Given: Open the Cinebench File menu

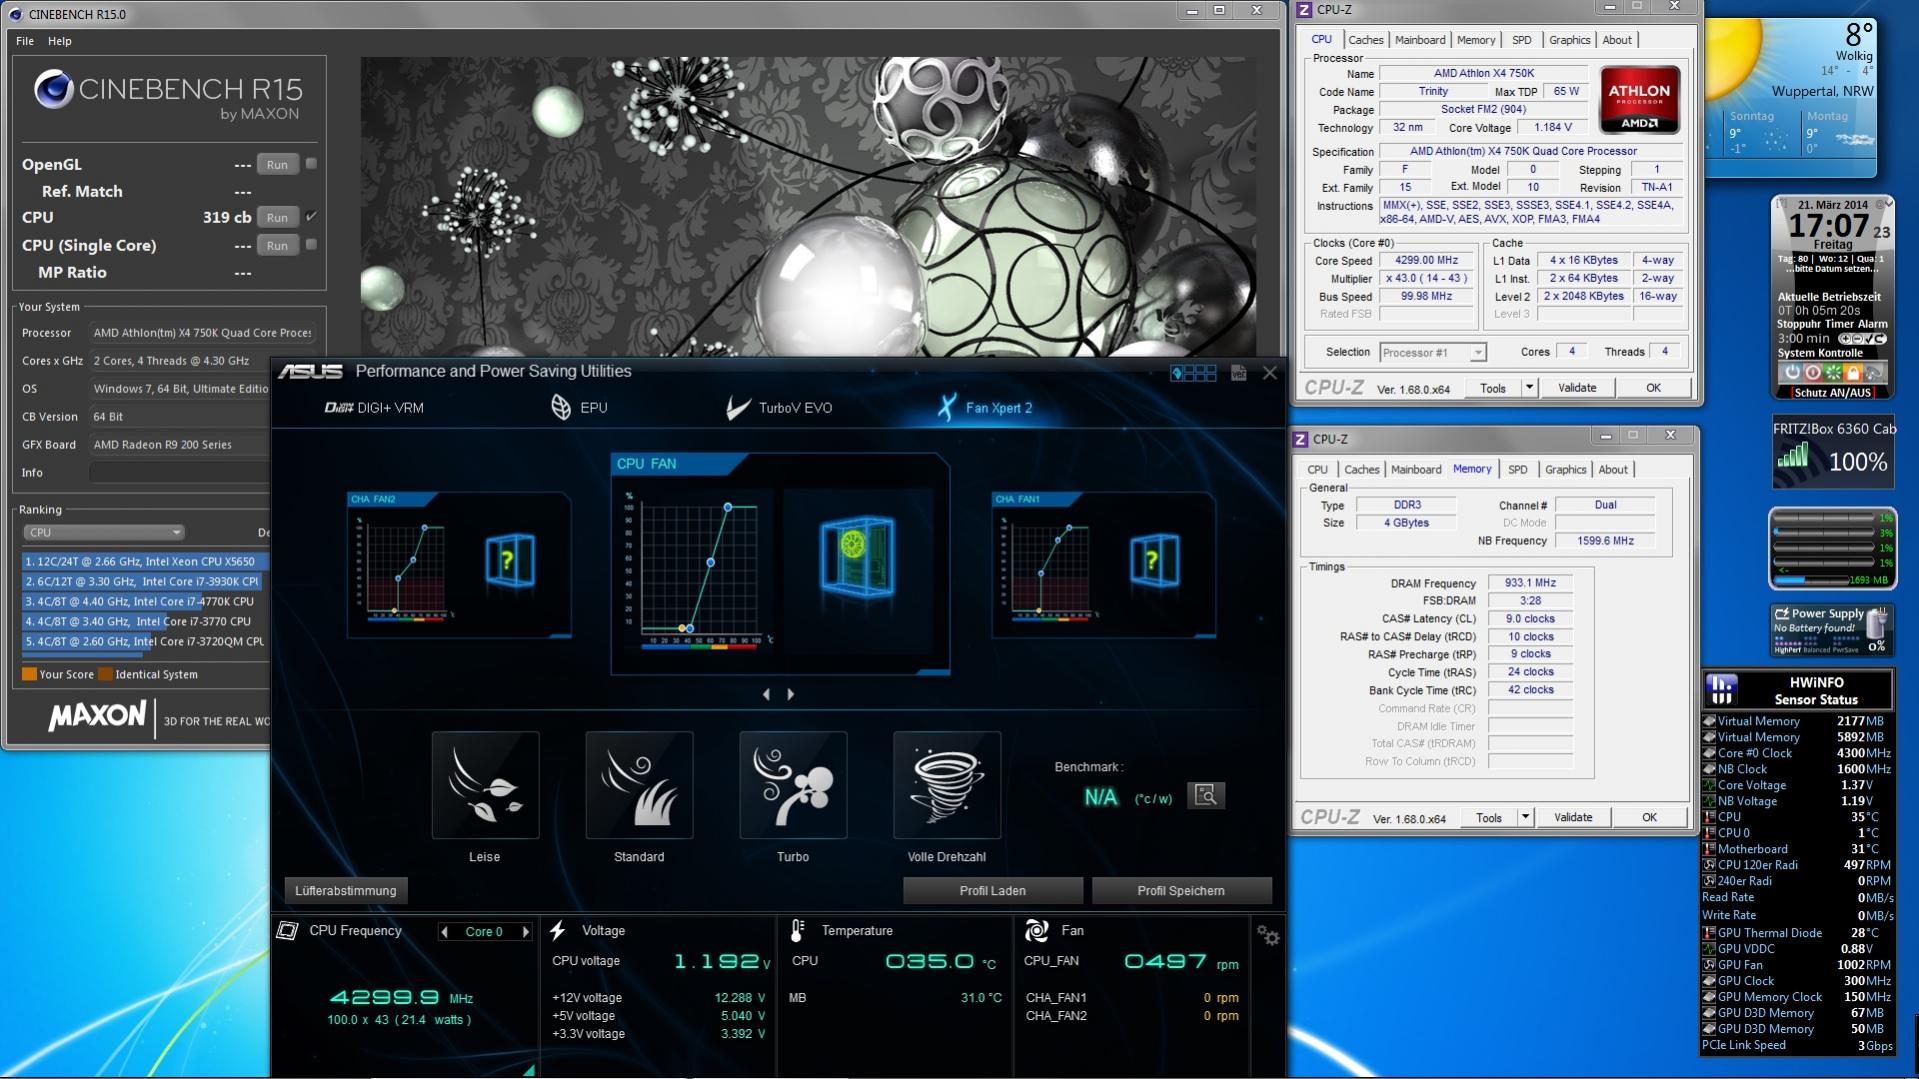Looking at the screenshot, I should click(x=25, y=41).
